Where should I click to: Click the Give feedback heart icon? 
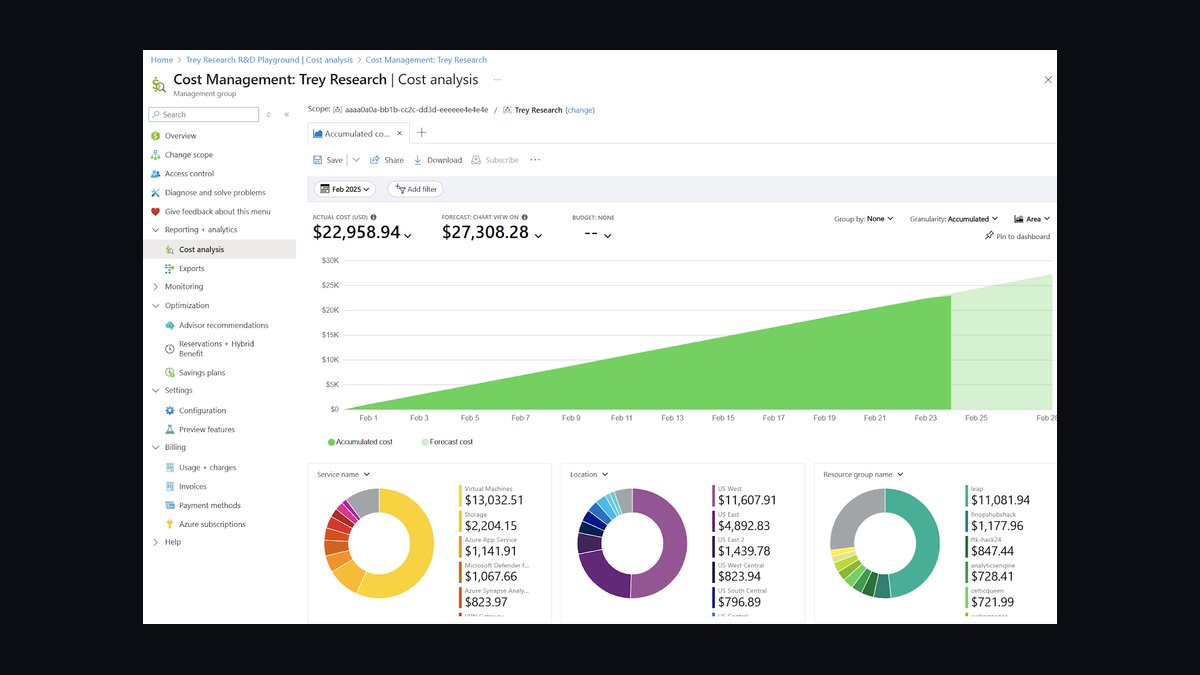[155, 212]
